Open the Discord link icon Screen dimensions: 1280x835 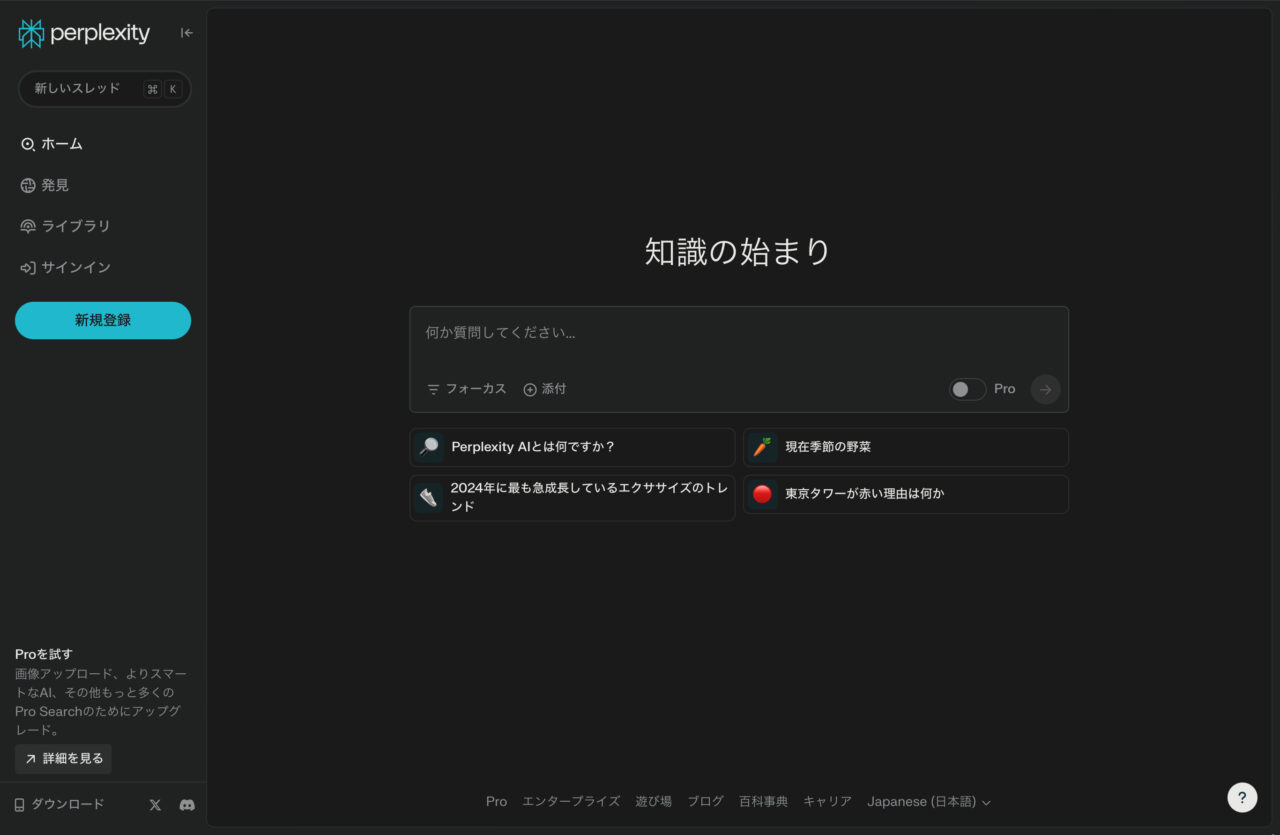click(x=187, y=804)
